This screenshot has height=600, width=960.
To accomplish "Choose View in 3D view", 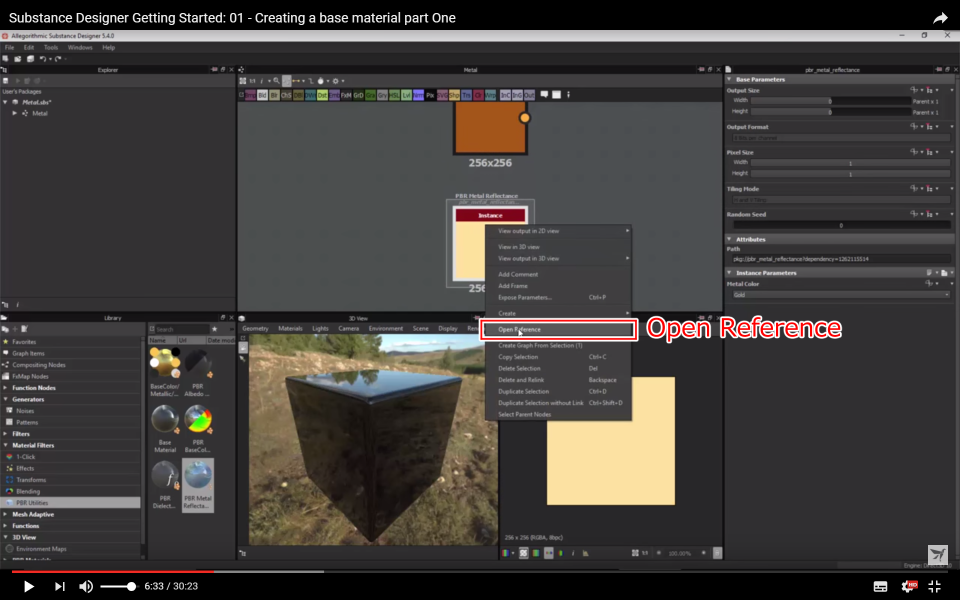I will 558,247.
